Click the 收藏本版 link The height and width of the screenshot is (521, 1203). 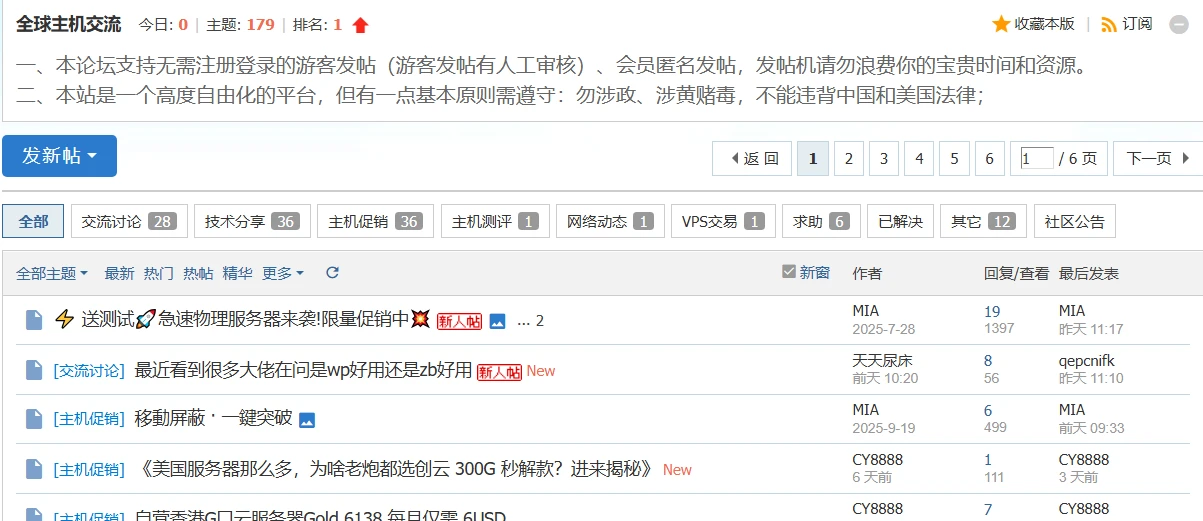click(x=1044, y=24)
